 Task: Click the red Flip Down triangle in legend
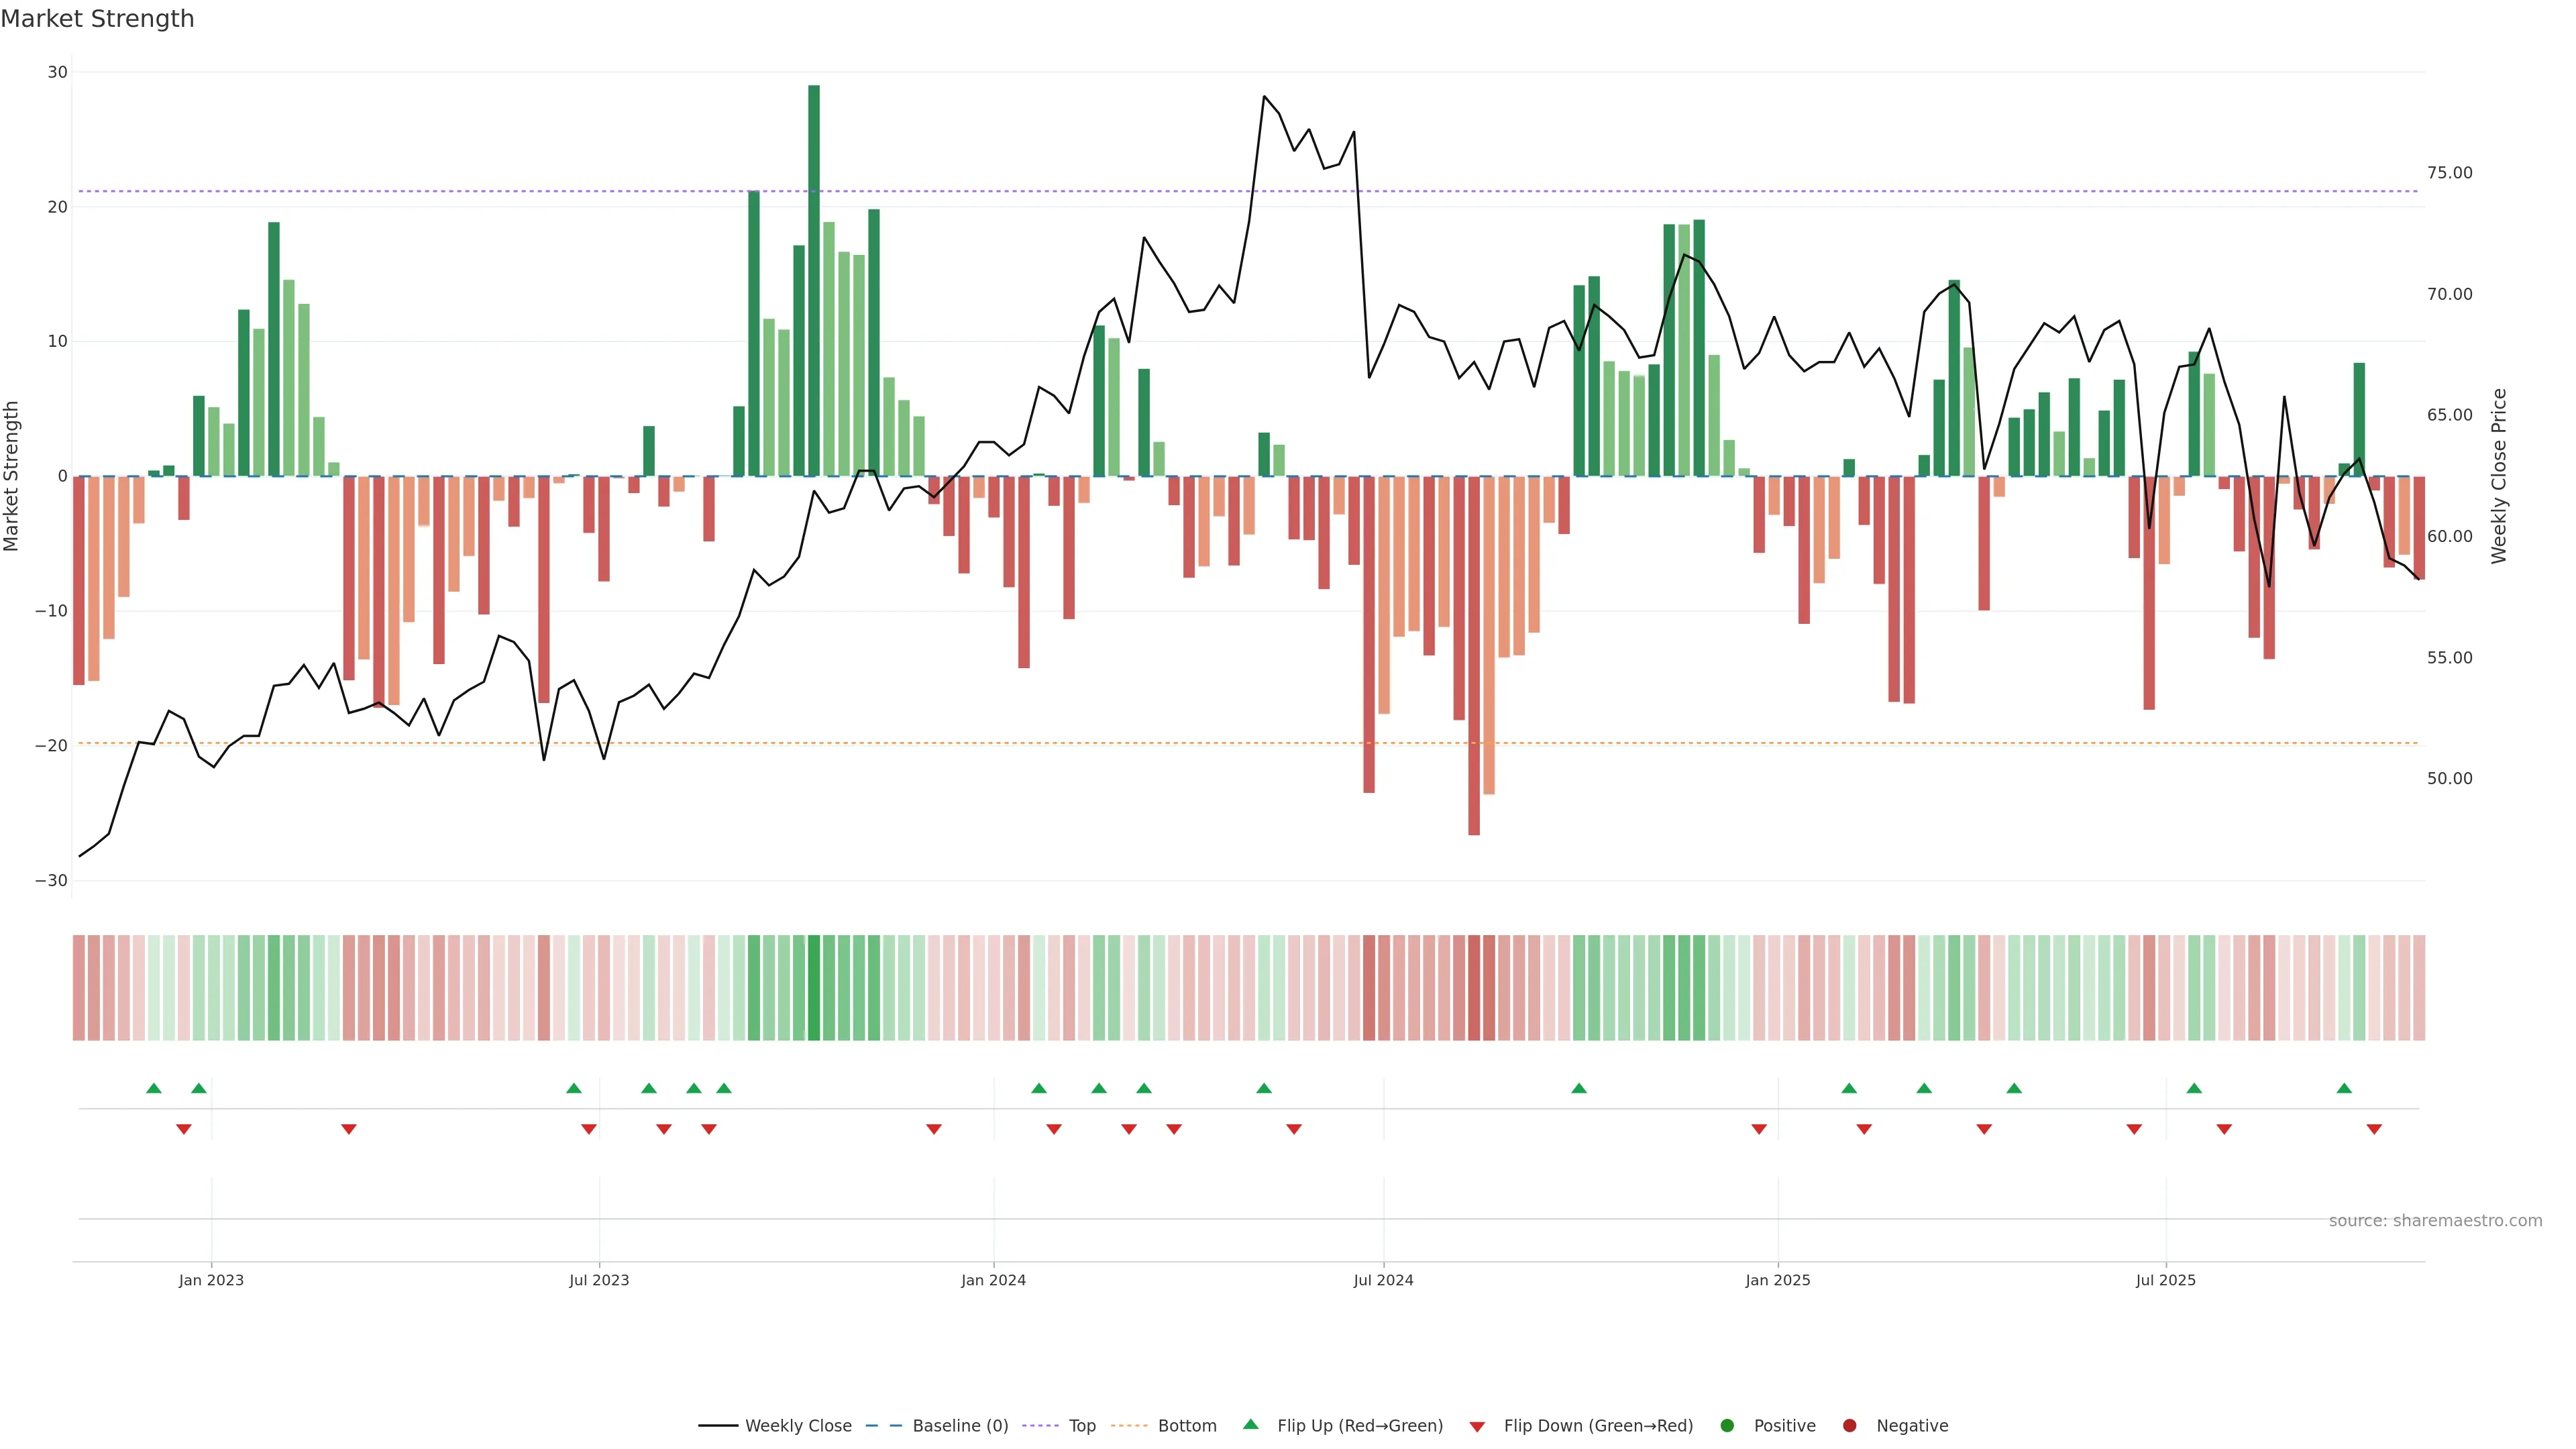pos(1477,1427)
